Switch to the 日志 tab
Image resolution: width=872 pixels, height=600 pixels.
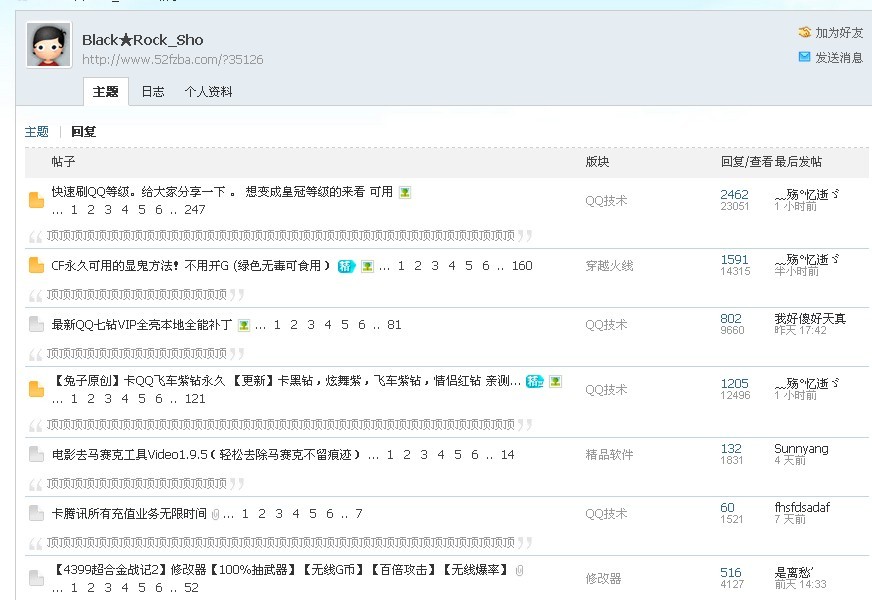153,92
